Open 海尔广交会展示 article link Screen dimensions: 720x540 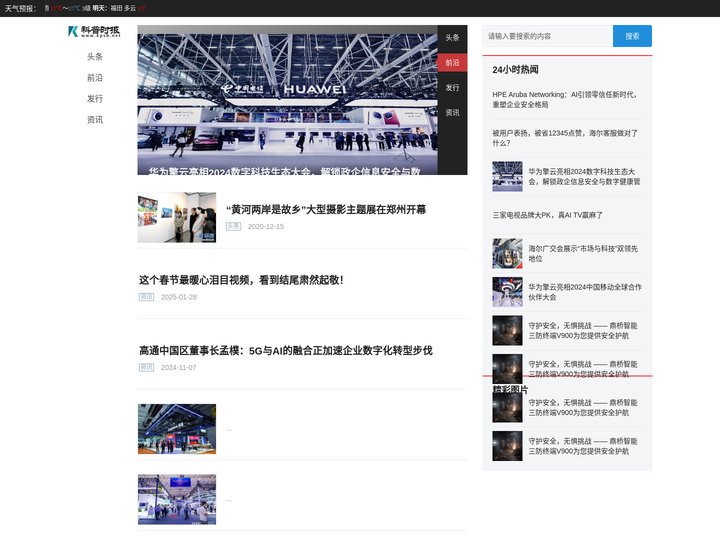click(x=583, y=253)
